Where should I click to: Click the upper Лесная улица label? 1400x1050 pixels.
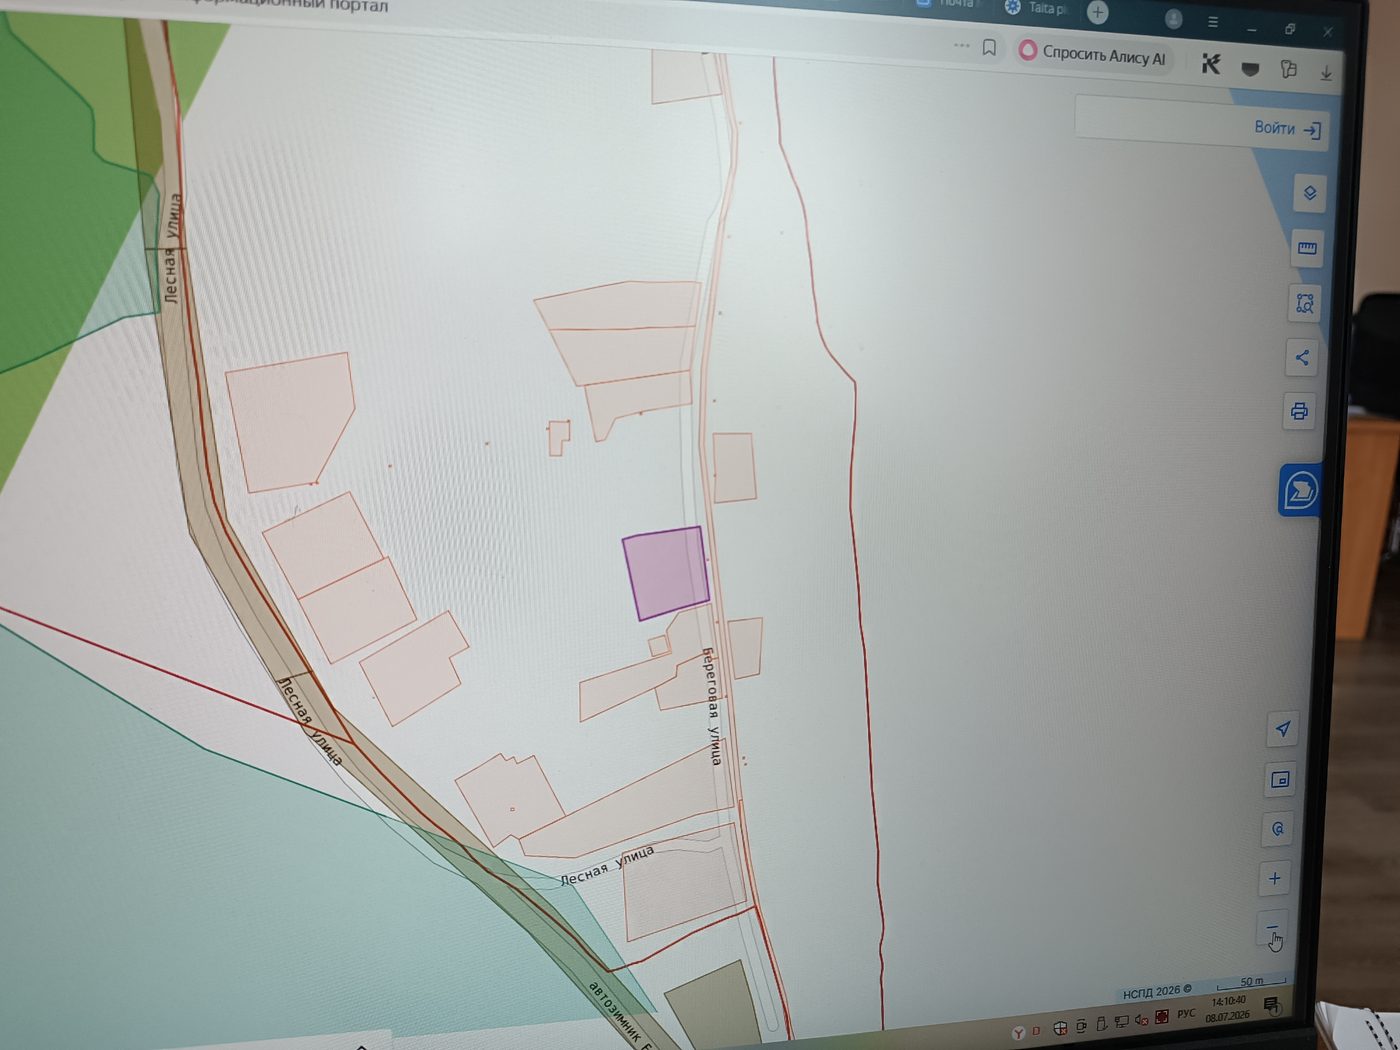[x=172, y=248]
